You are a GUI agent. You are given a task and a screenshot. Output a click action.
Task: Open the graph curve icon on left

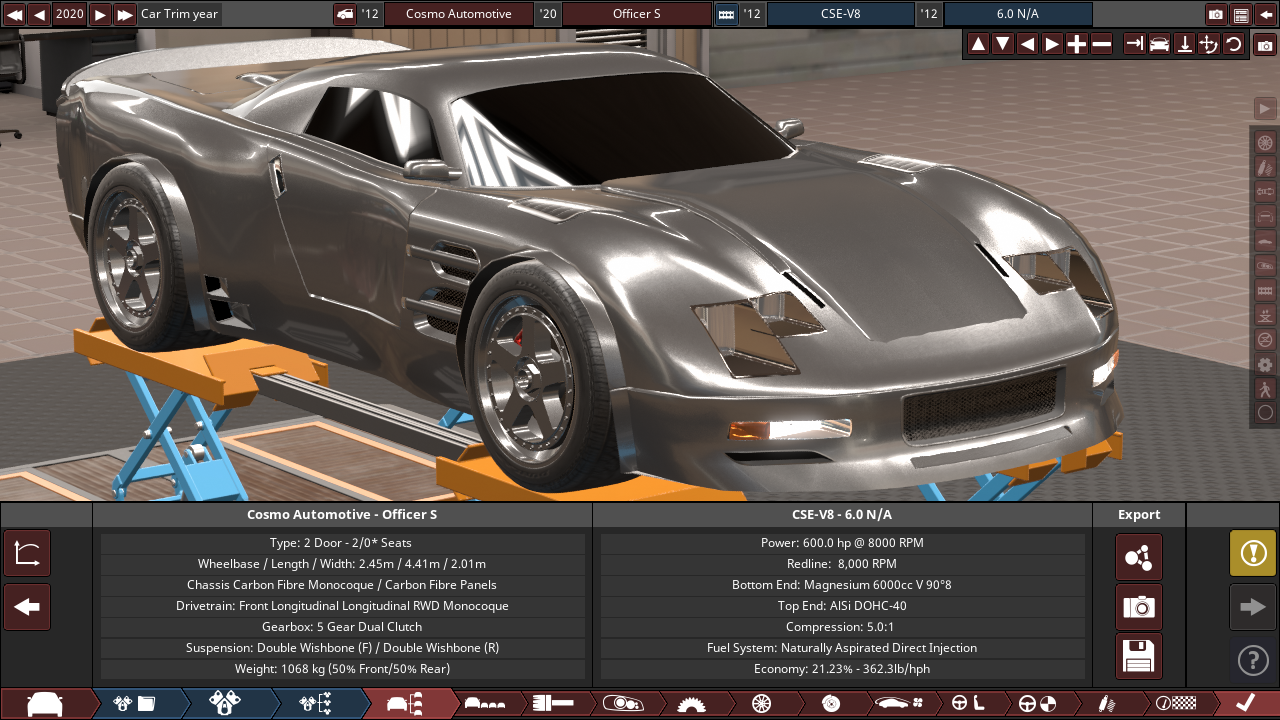27,553
